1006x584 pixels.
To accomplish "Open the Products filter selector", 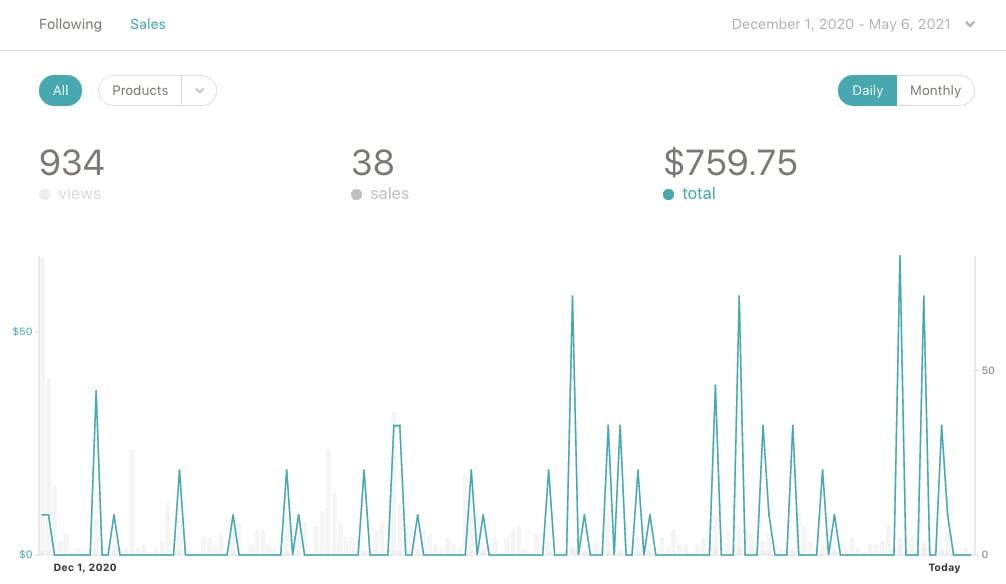I will (140, 90).
